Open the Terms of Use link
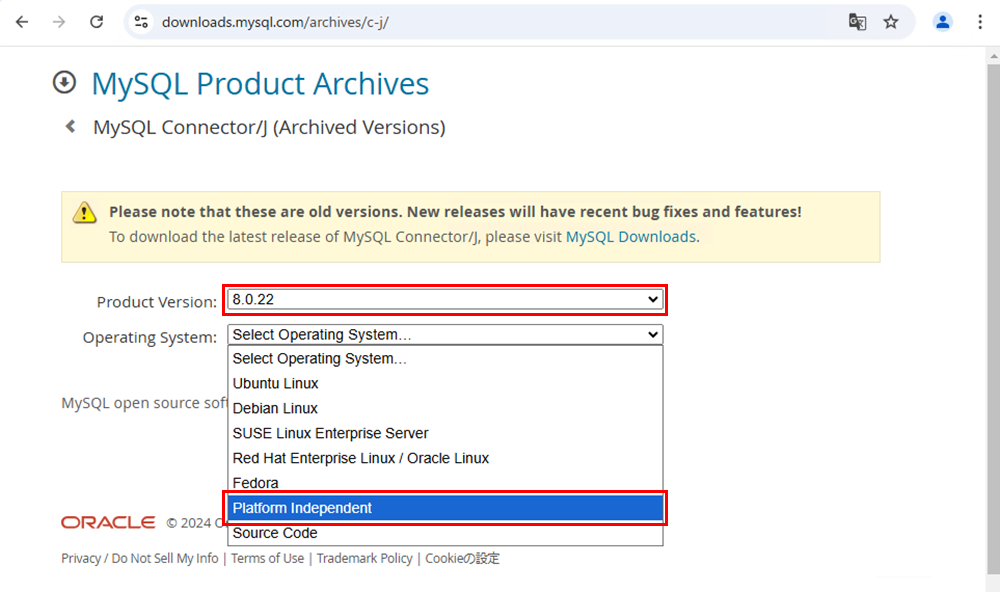Viewport: 1000px width, 592px height. coord(267,558)
